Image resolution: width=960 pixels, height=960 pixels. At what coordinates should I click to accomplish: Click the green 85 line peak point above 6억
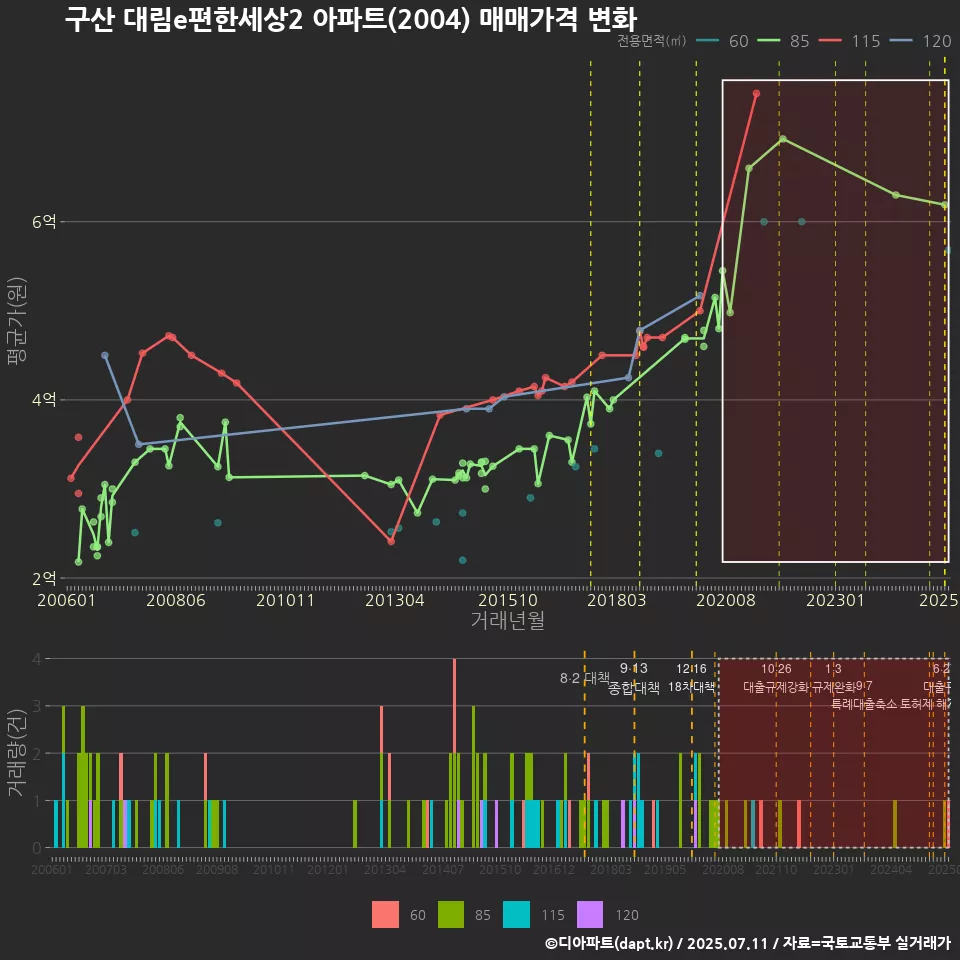pos(782,139)
